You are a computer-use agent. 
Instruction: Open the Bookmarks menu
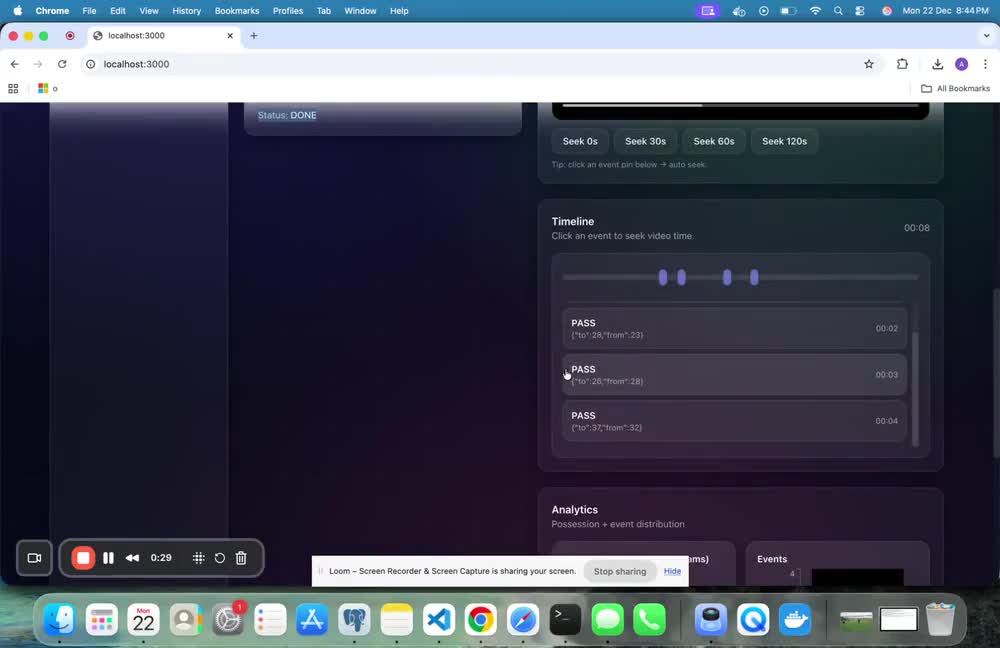coord(237,11)
